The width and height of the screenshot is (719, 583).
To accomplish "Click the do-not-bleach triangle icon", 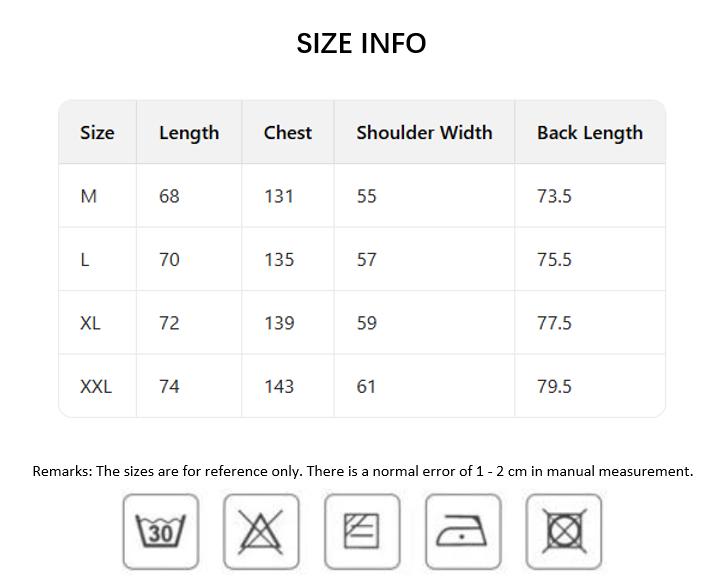I will click(x=261, y=531).
